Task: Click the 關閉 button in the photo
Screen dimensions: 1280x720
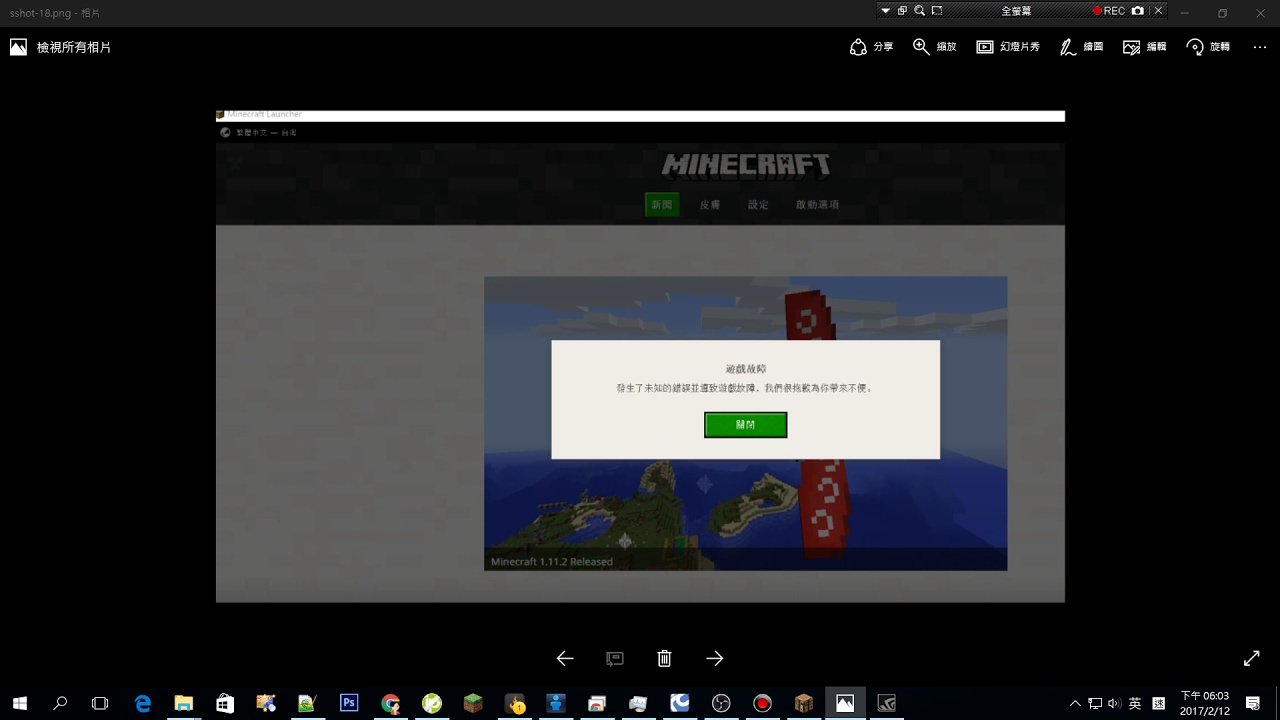Action: [x=746, y=425]
